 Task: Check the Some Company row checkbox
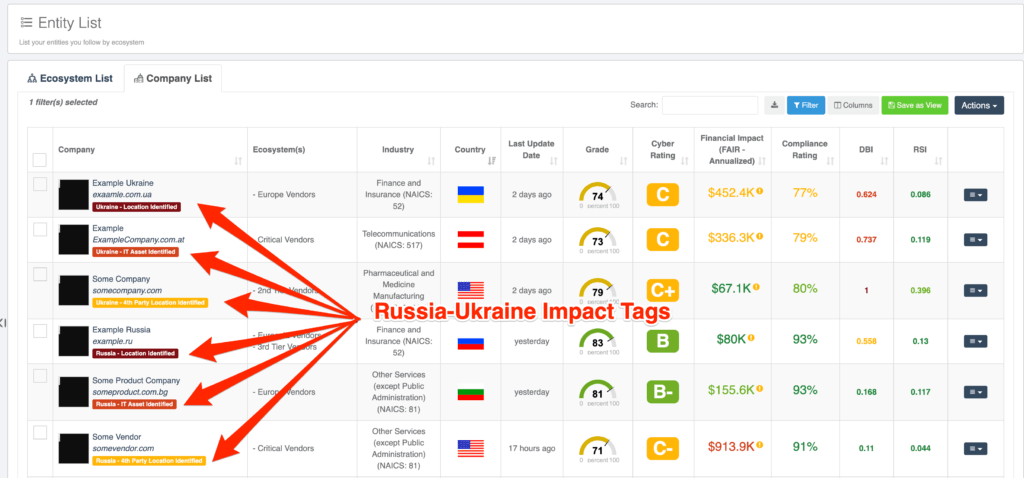click(40, 274)
